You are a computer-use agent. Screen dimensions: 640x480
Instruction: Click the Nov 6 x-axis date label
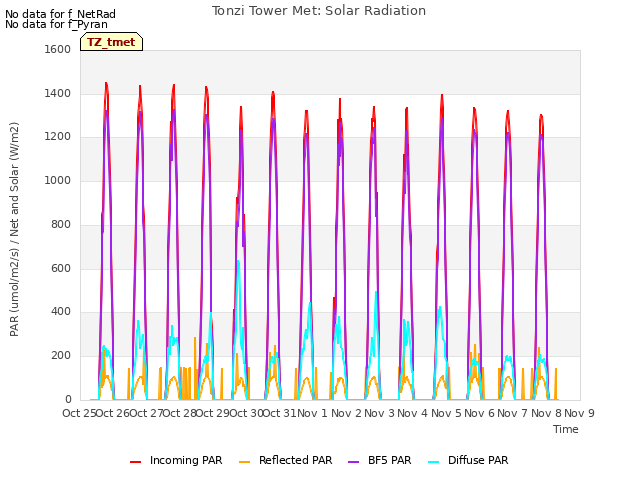[480, 413]
